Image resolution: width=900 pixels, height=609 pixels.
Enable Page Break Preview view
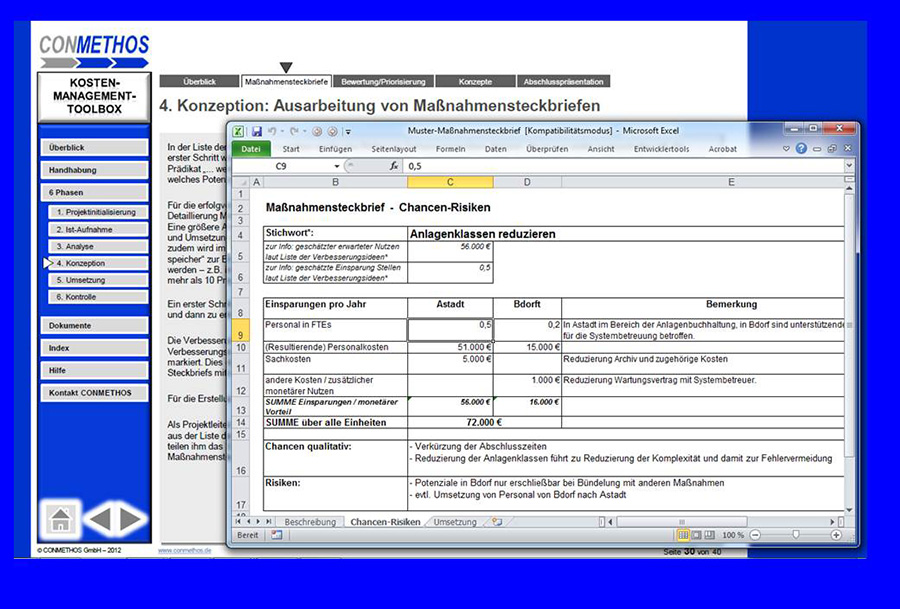(x=711, y=536)
